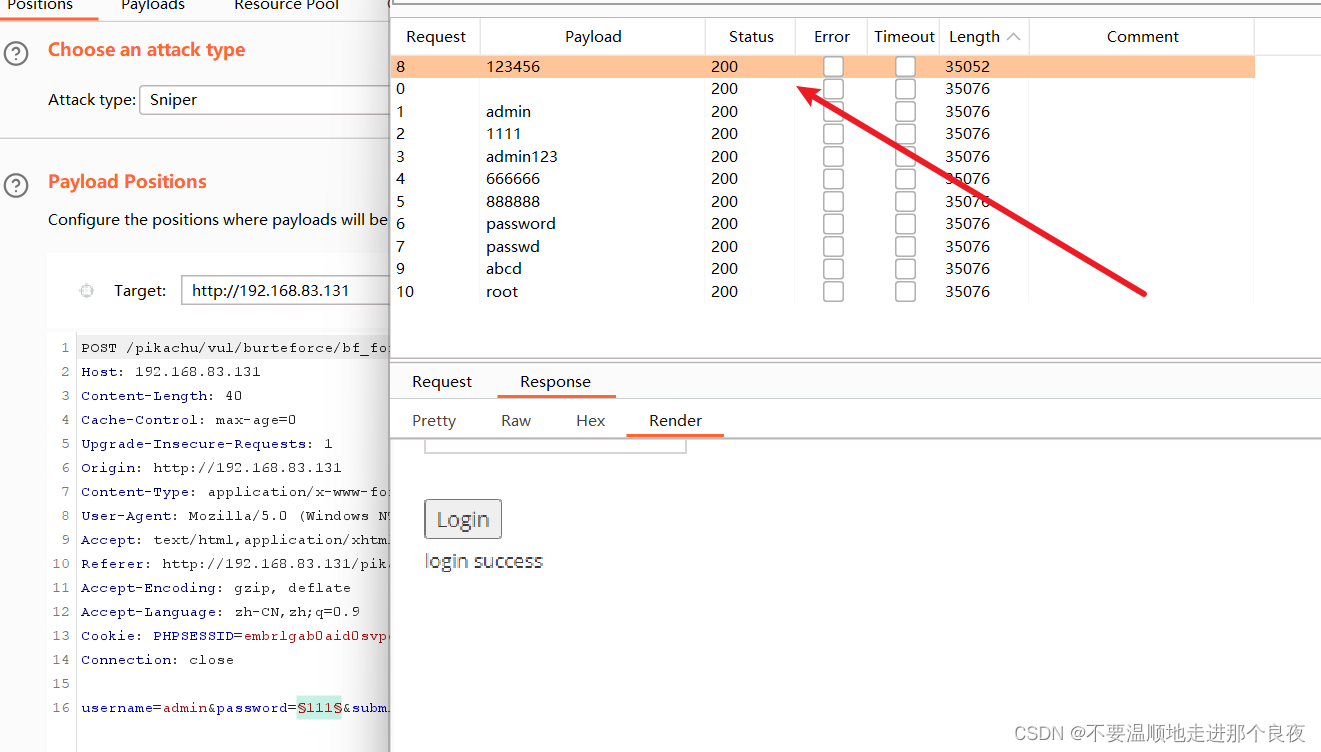Click the Target URL input field
This screenshot has width=1321, height=752.
[x=285, y=291]
